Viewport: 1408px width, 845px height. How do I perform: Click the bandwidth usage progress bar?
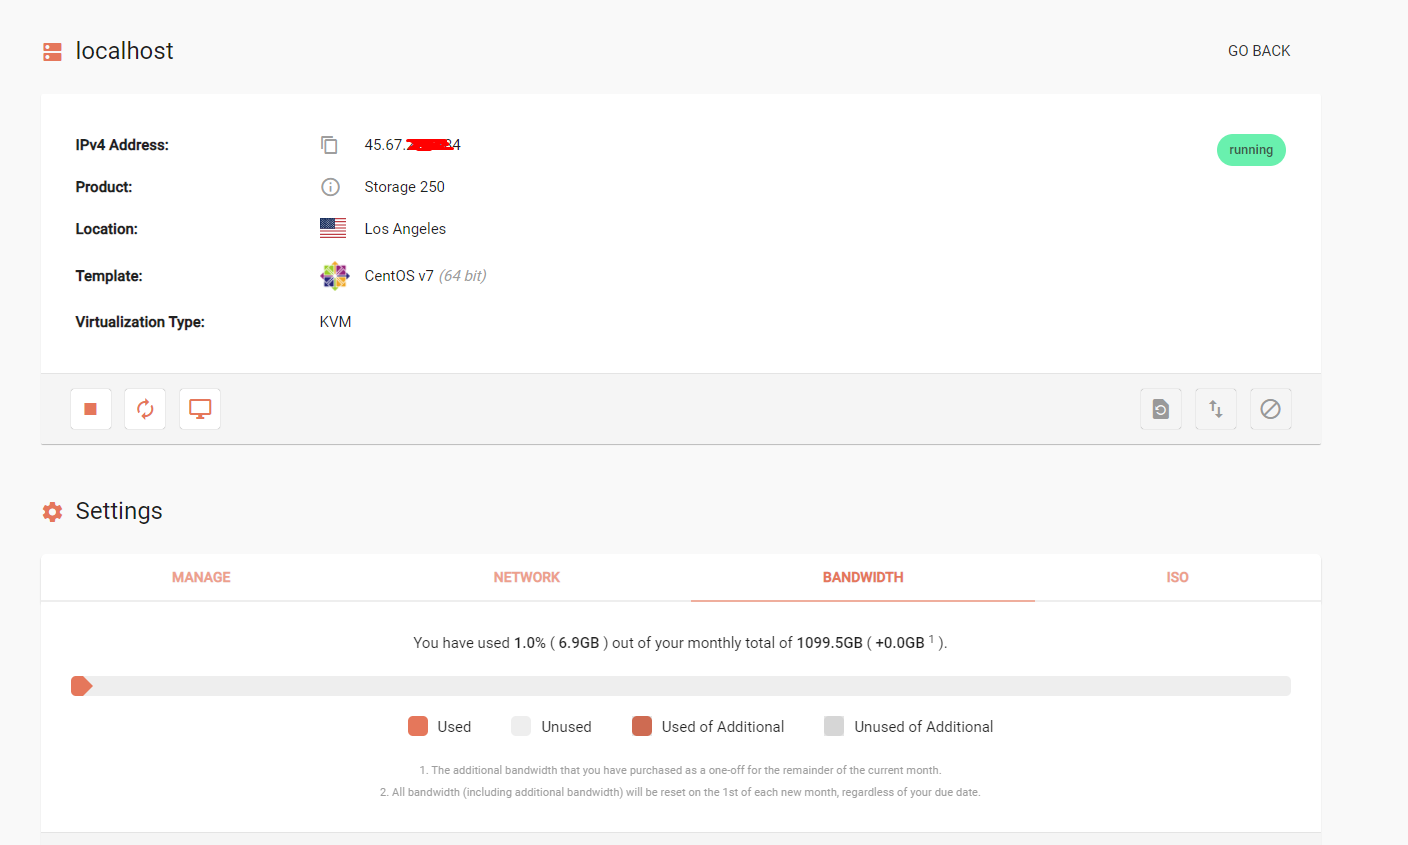(x=680, y=686)
